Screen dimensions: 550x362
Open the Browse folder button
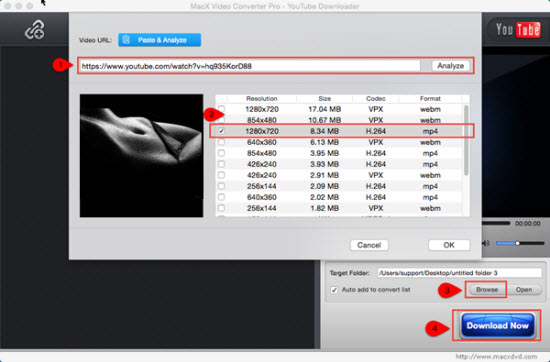[487, 290]
